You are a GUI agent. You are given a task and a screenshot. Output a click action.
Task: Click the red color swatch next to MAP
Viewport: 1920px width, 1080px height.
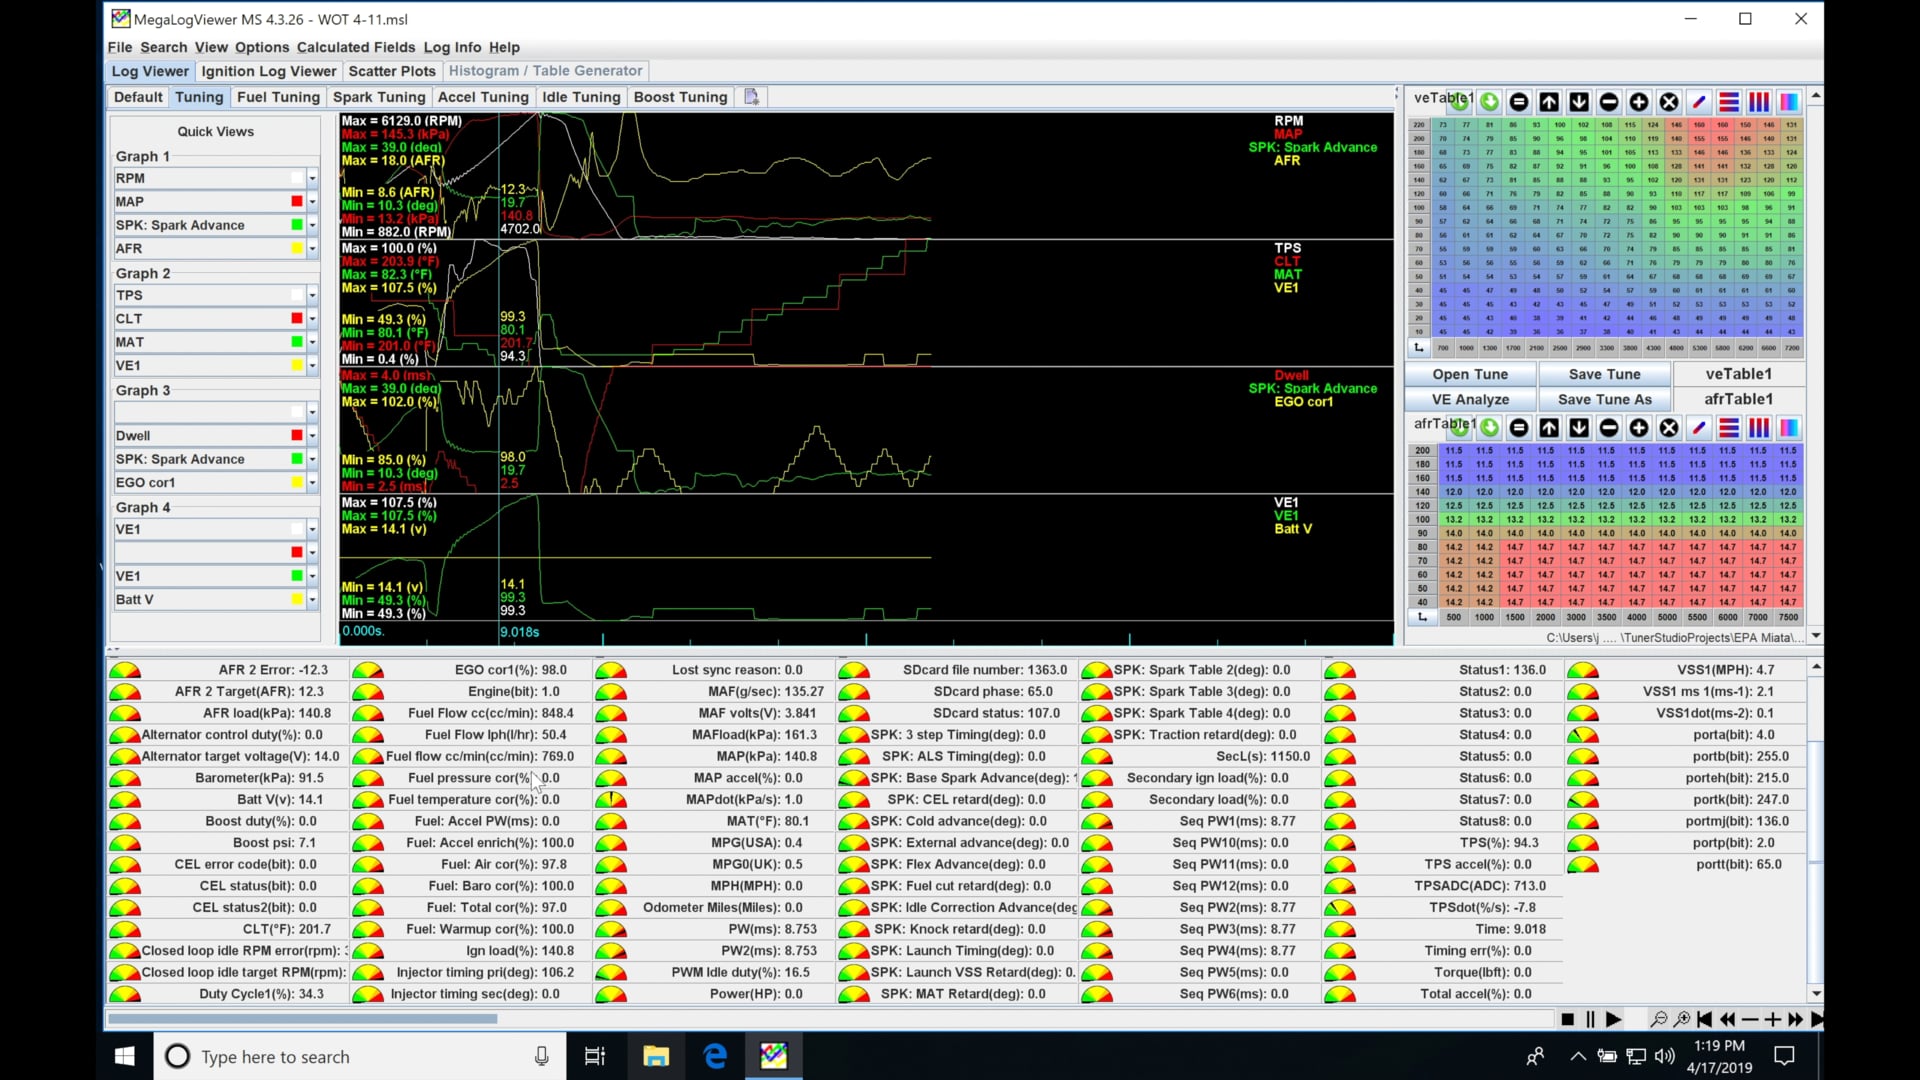pyautogui.click(x=297, y=202)
